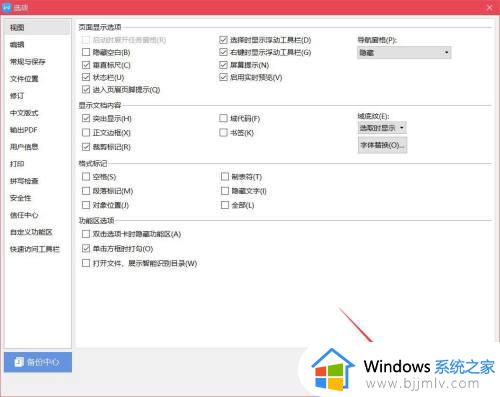Select the 视图 category in the sidebar
Image resolution: width=500 pixels, height=397 pixels.
[38, 27]
